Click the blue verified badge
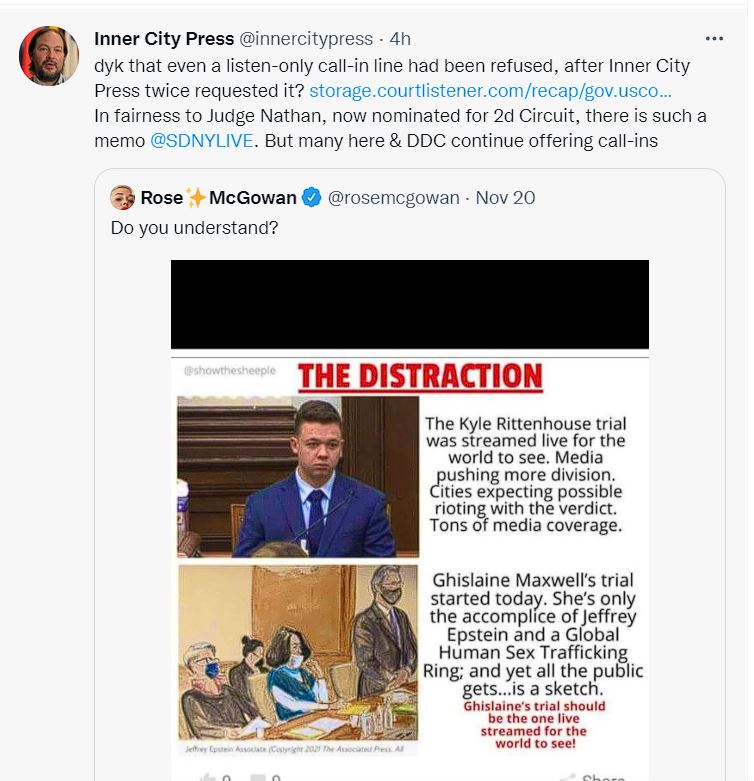This screenshot has width=754, height=781. [312, 198]
